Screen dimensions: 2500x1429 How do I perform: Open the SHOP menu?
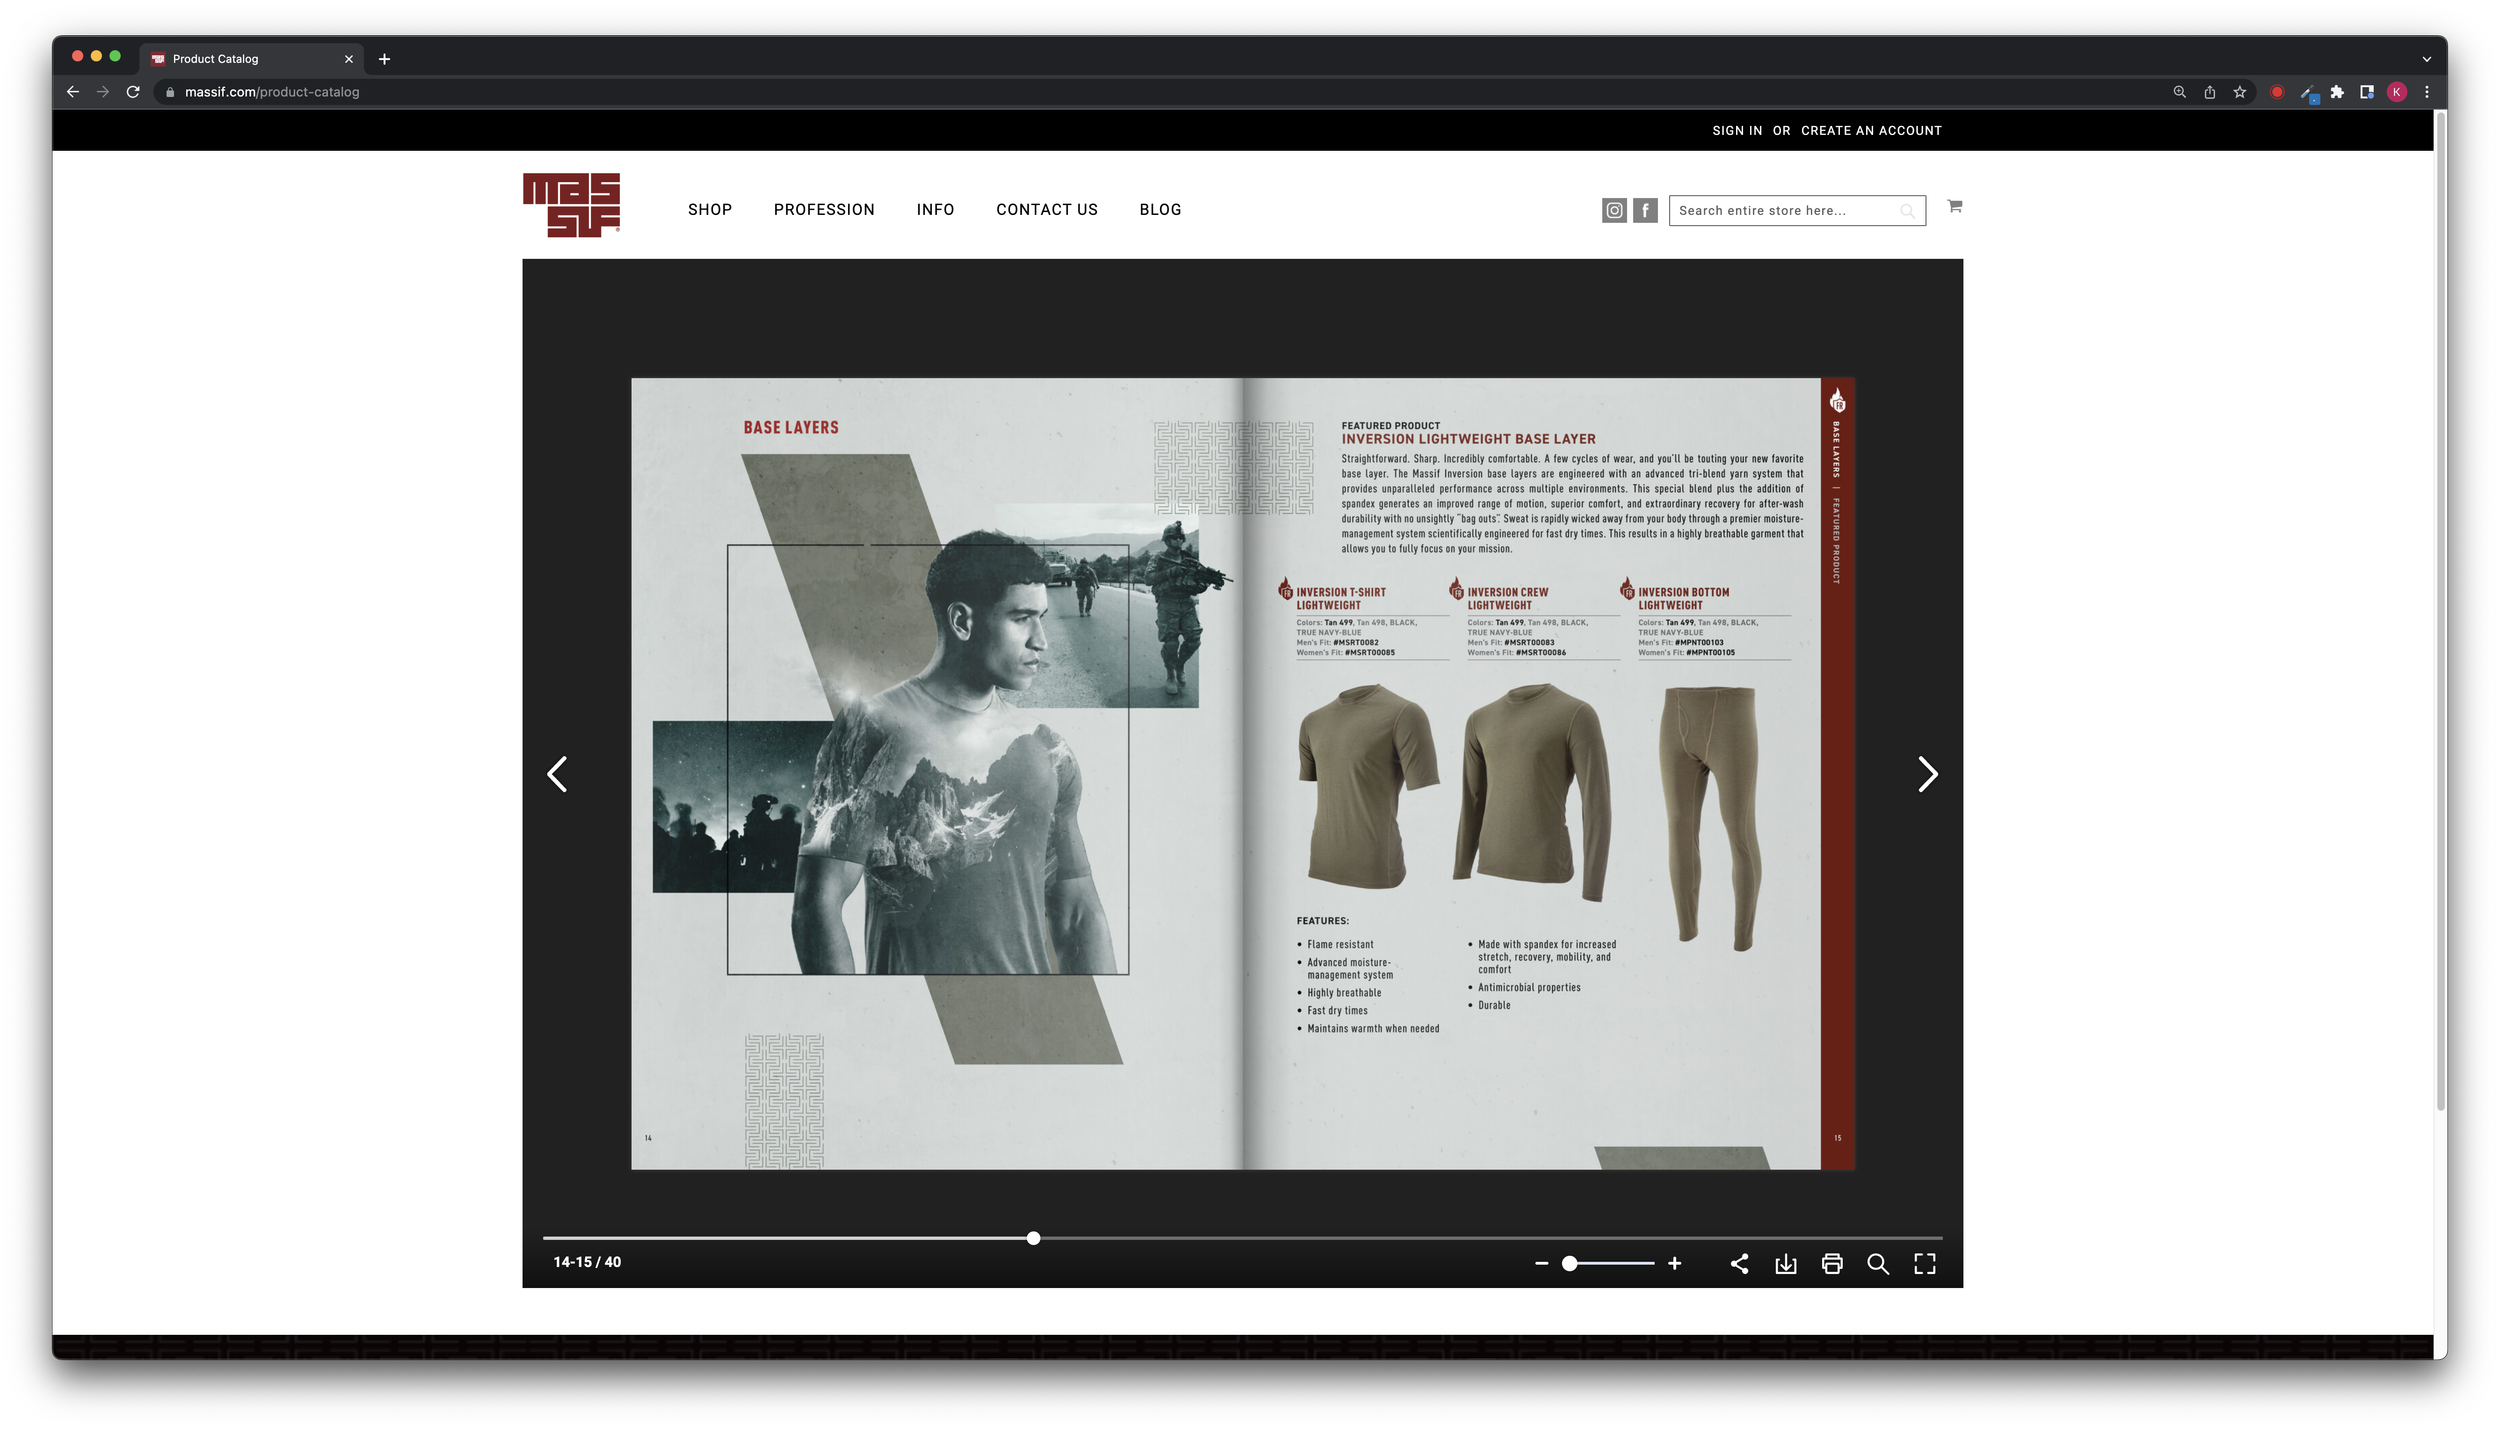tap(709, 210)
